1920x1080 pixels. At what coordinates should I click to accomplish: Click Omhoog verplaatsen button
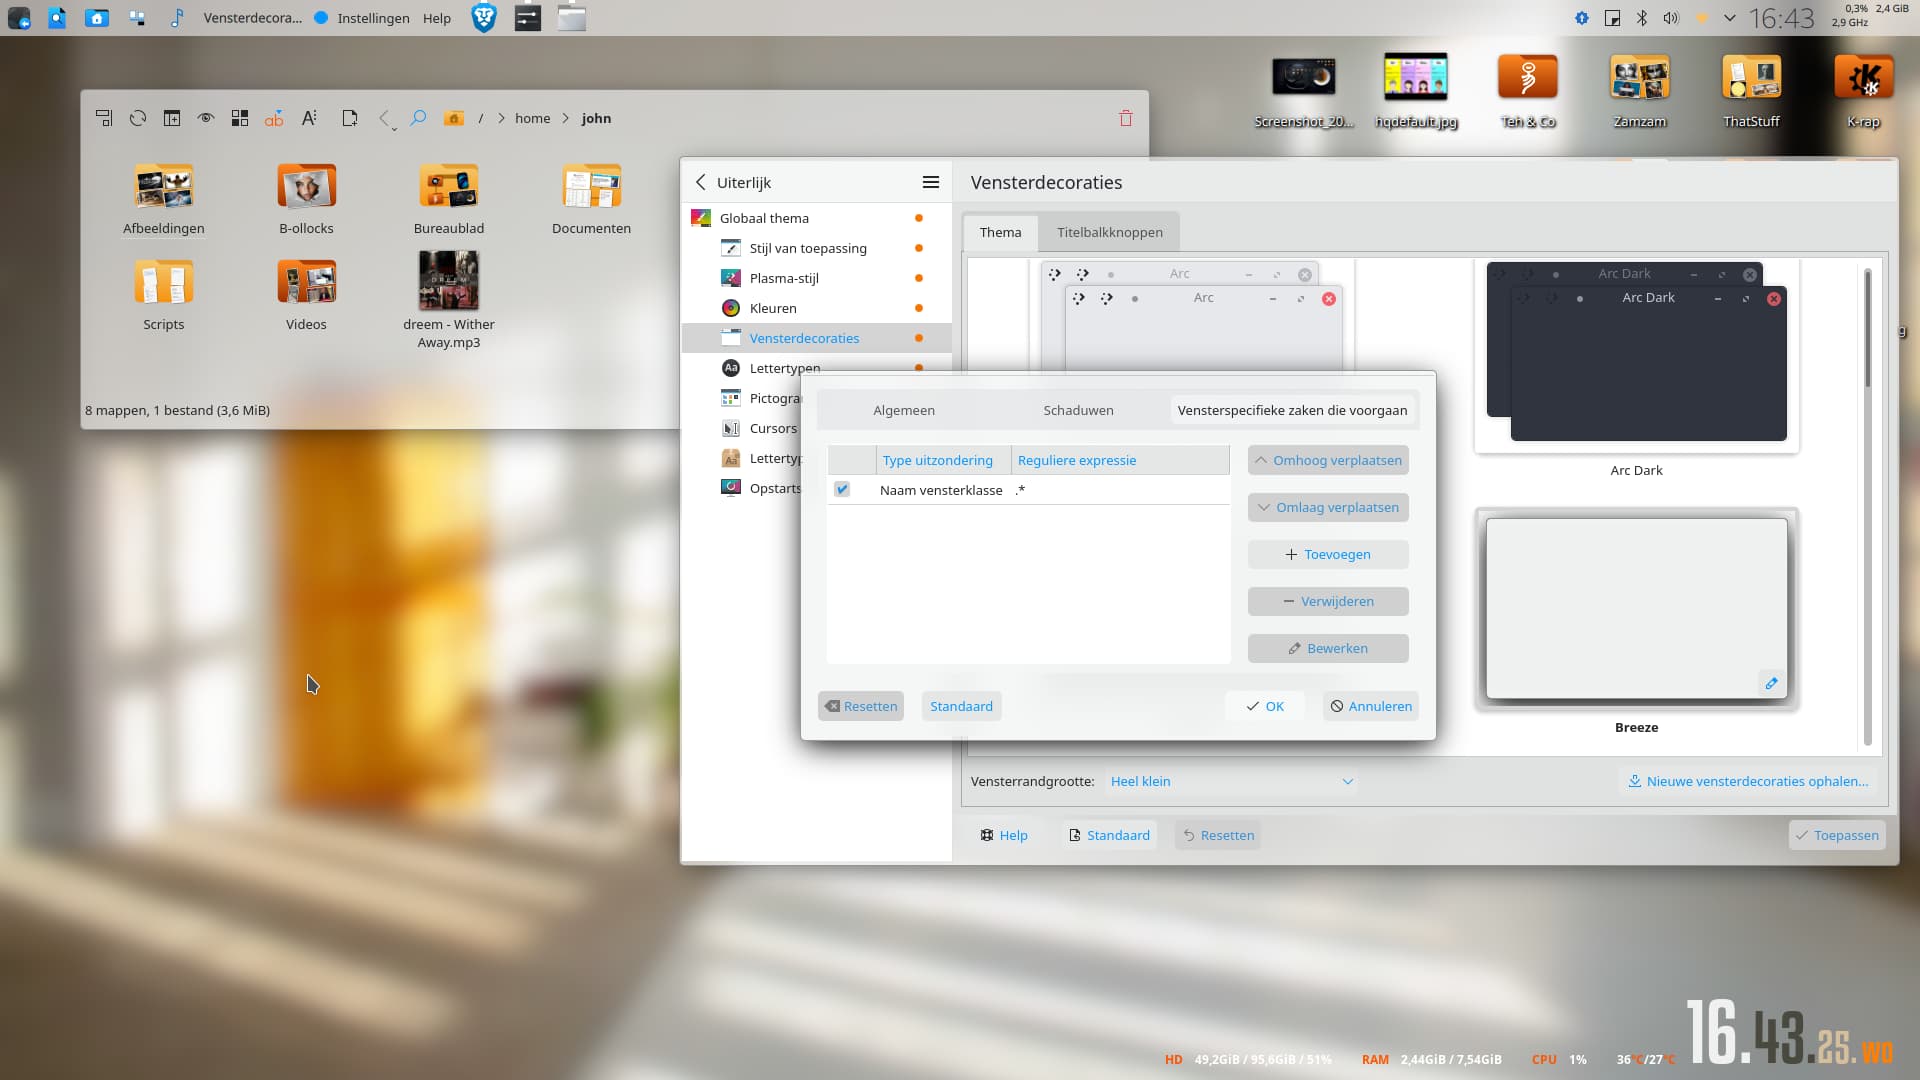1328,460
